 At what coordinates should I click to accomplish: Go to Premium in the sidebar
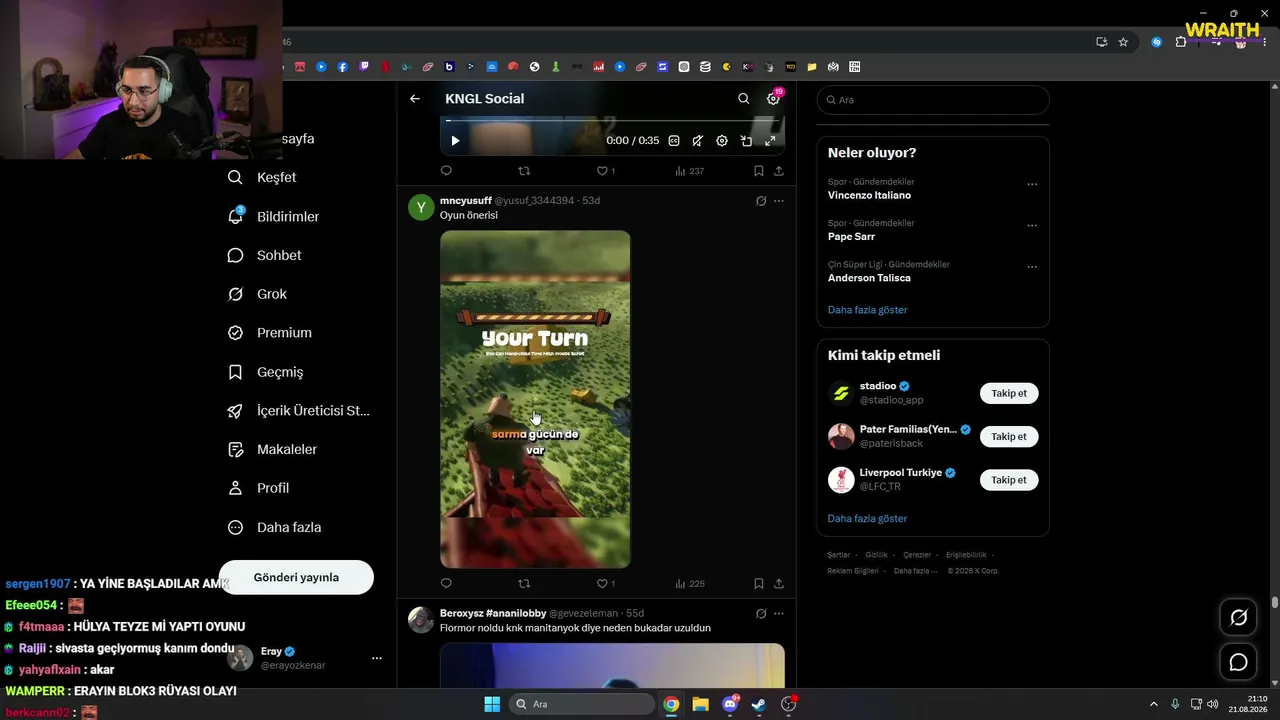[270, 333]
